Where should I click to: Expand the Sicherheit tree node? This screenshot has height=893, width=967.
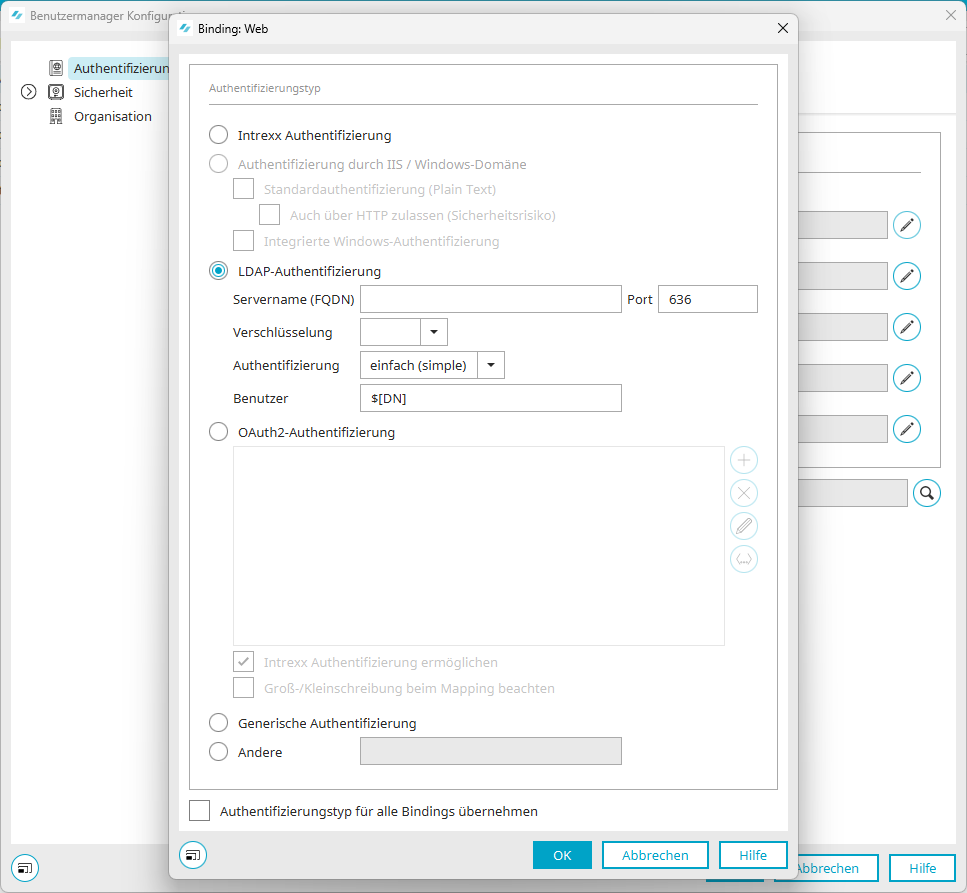tap(28, 92)
